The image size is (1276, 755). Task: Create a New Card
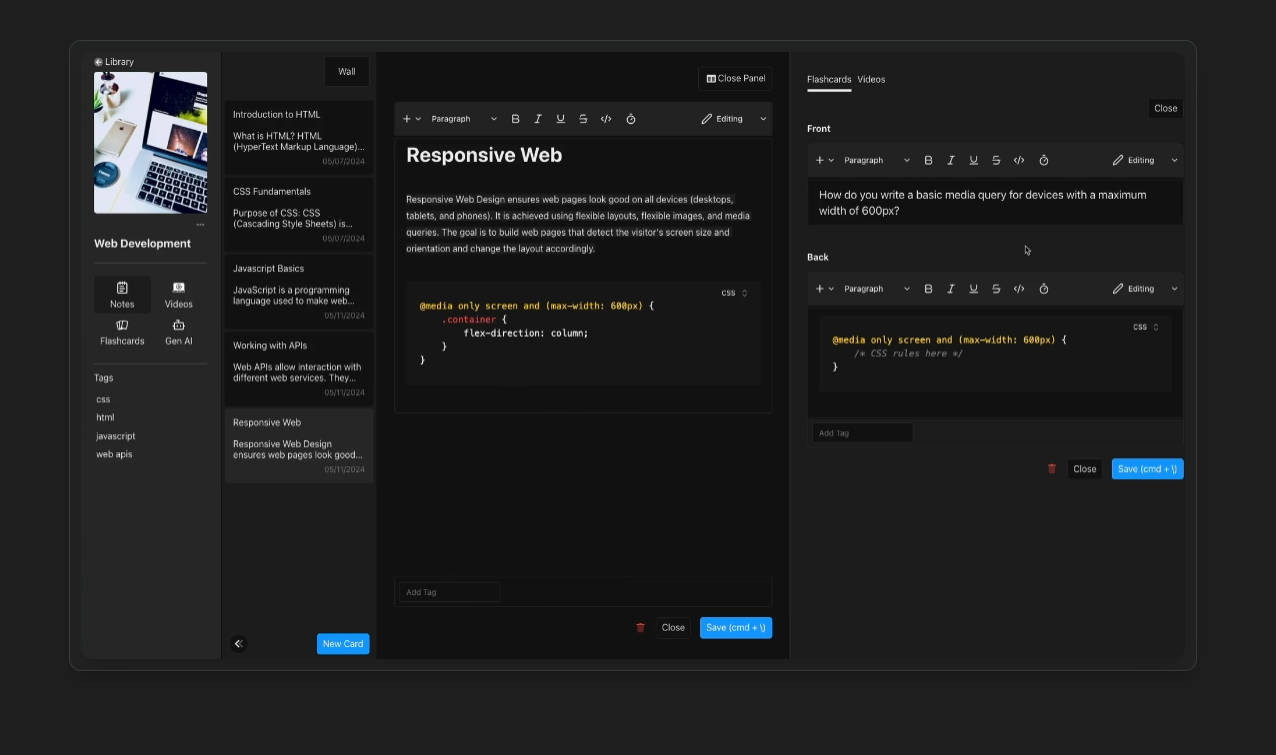pyautogui.click(x=343, y=644)
